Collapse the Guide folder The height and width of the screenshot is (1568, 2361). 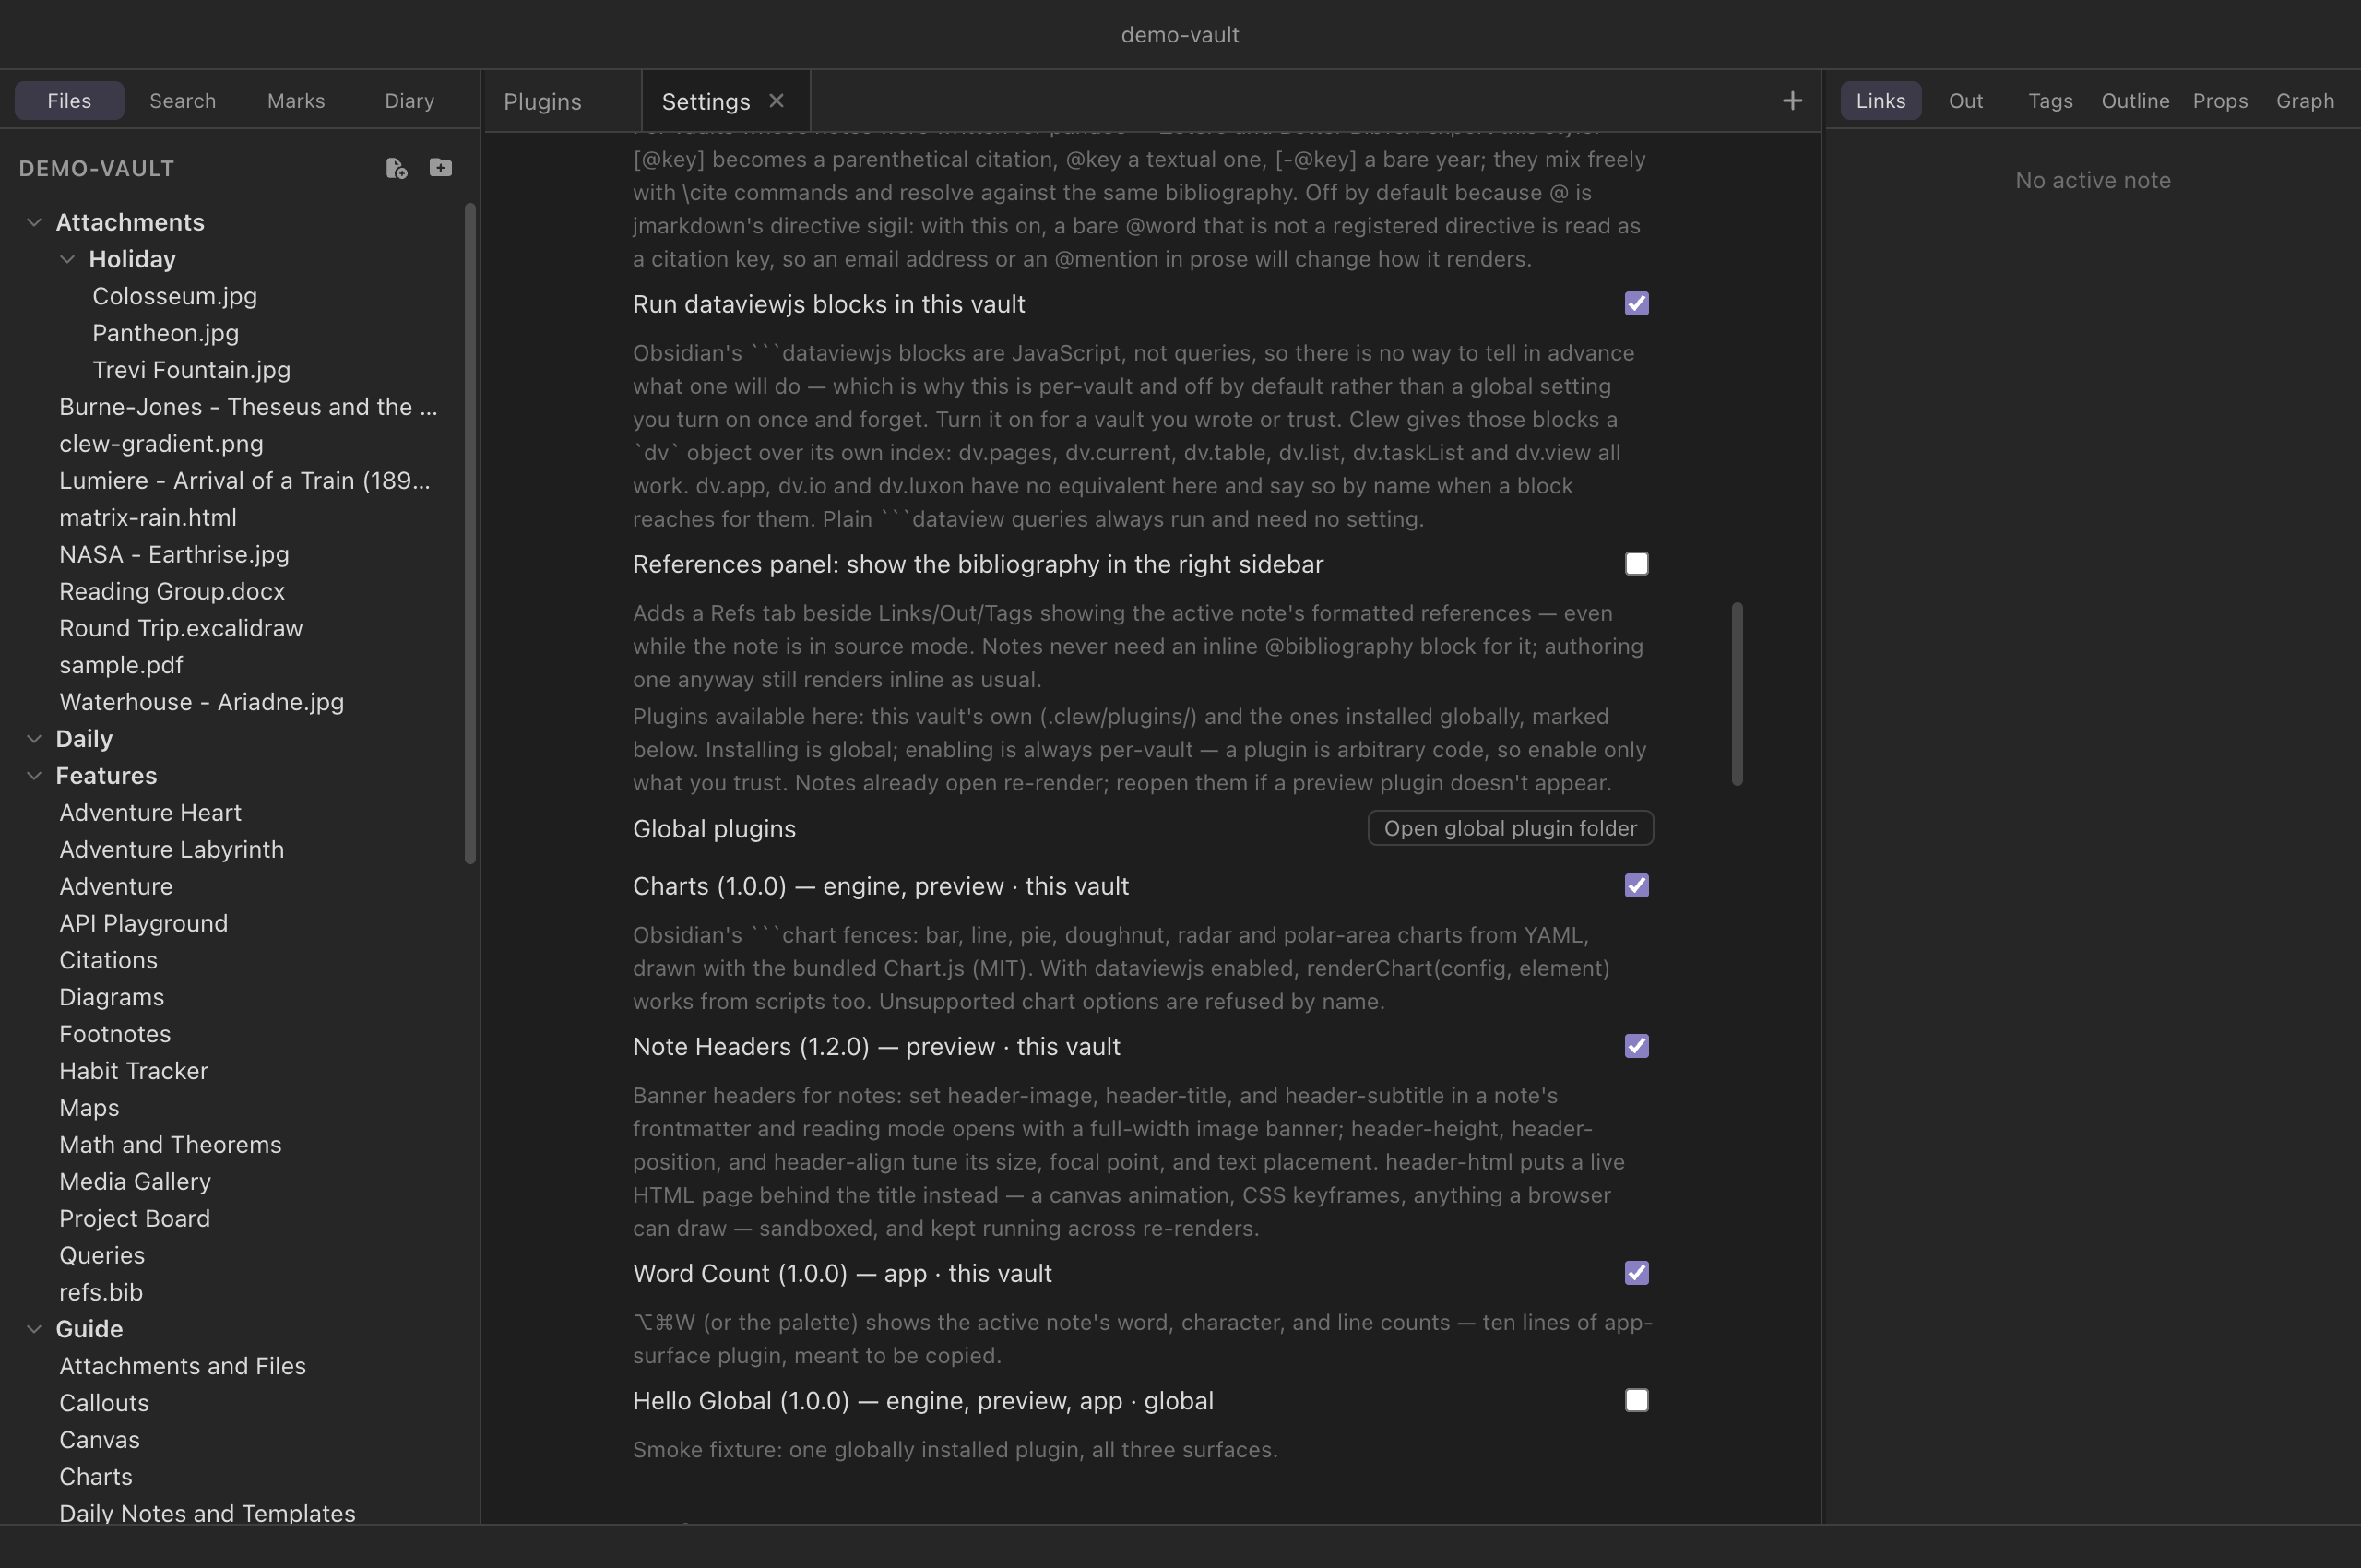tap(34, 1329)
